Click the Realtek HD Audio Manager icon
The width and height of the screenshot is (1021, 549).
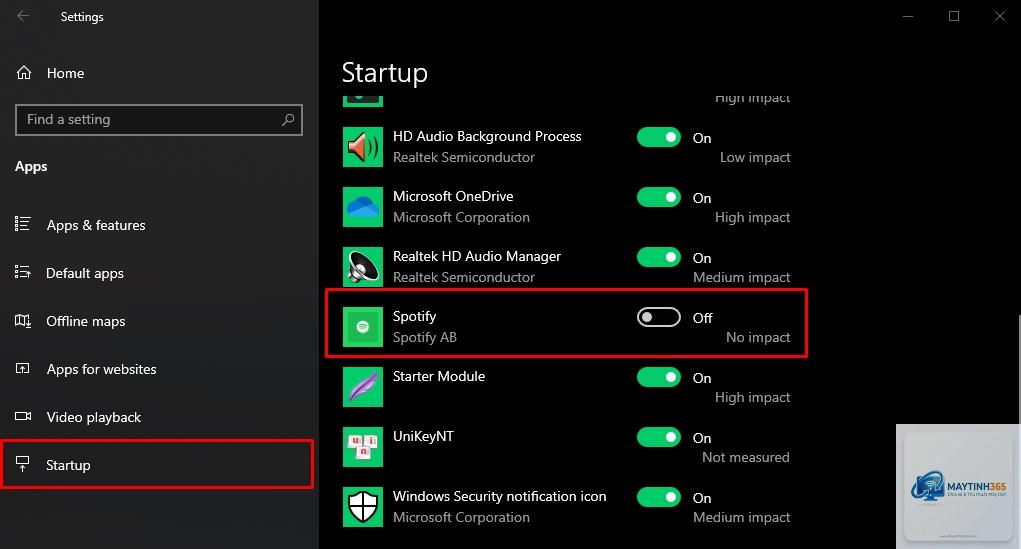click(x=363, y=267)
